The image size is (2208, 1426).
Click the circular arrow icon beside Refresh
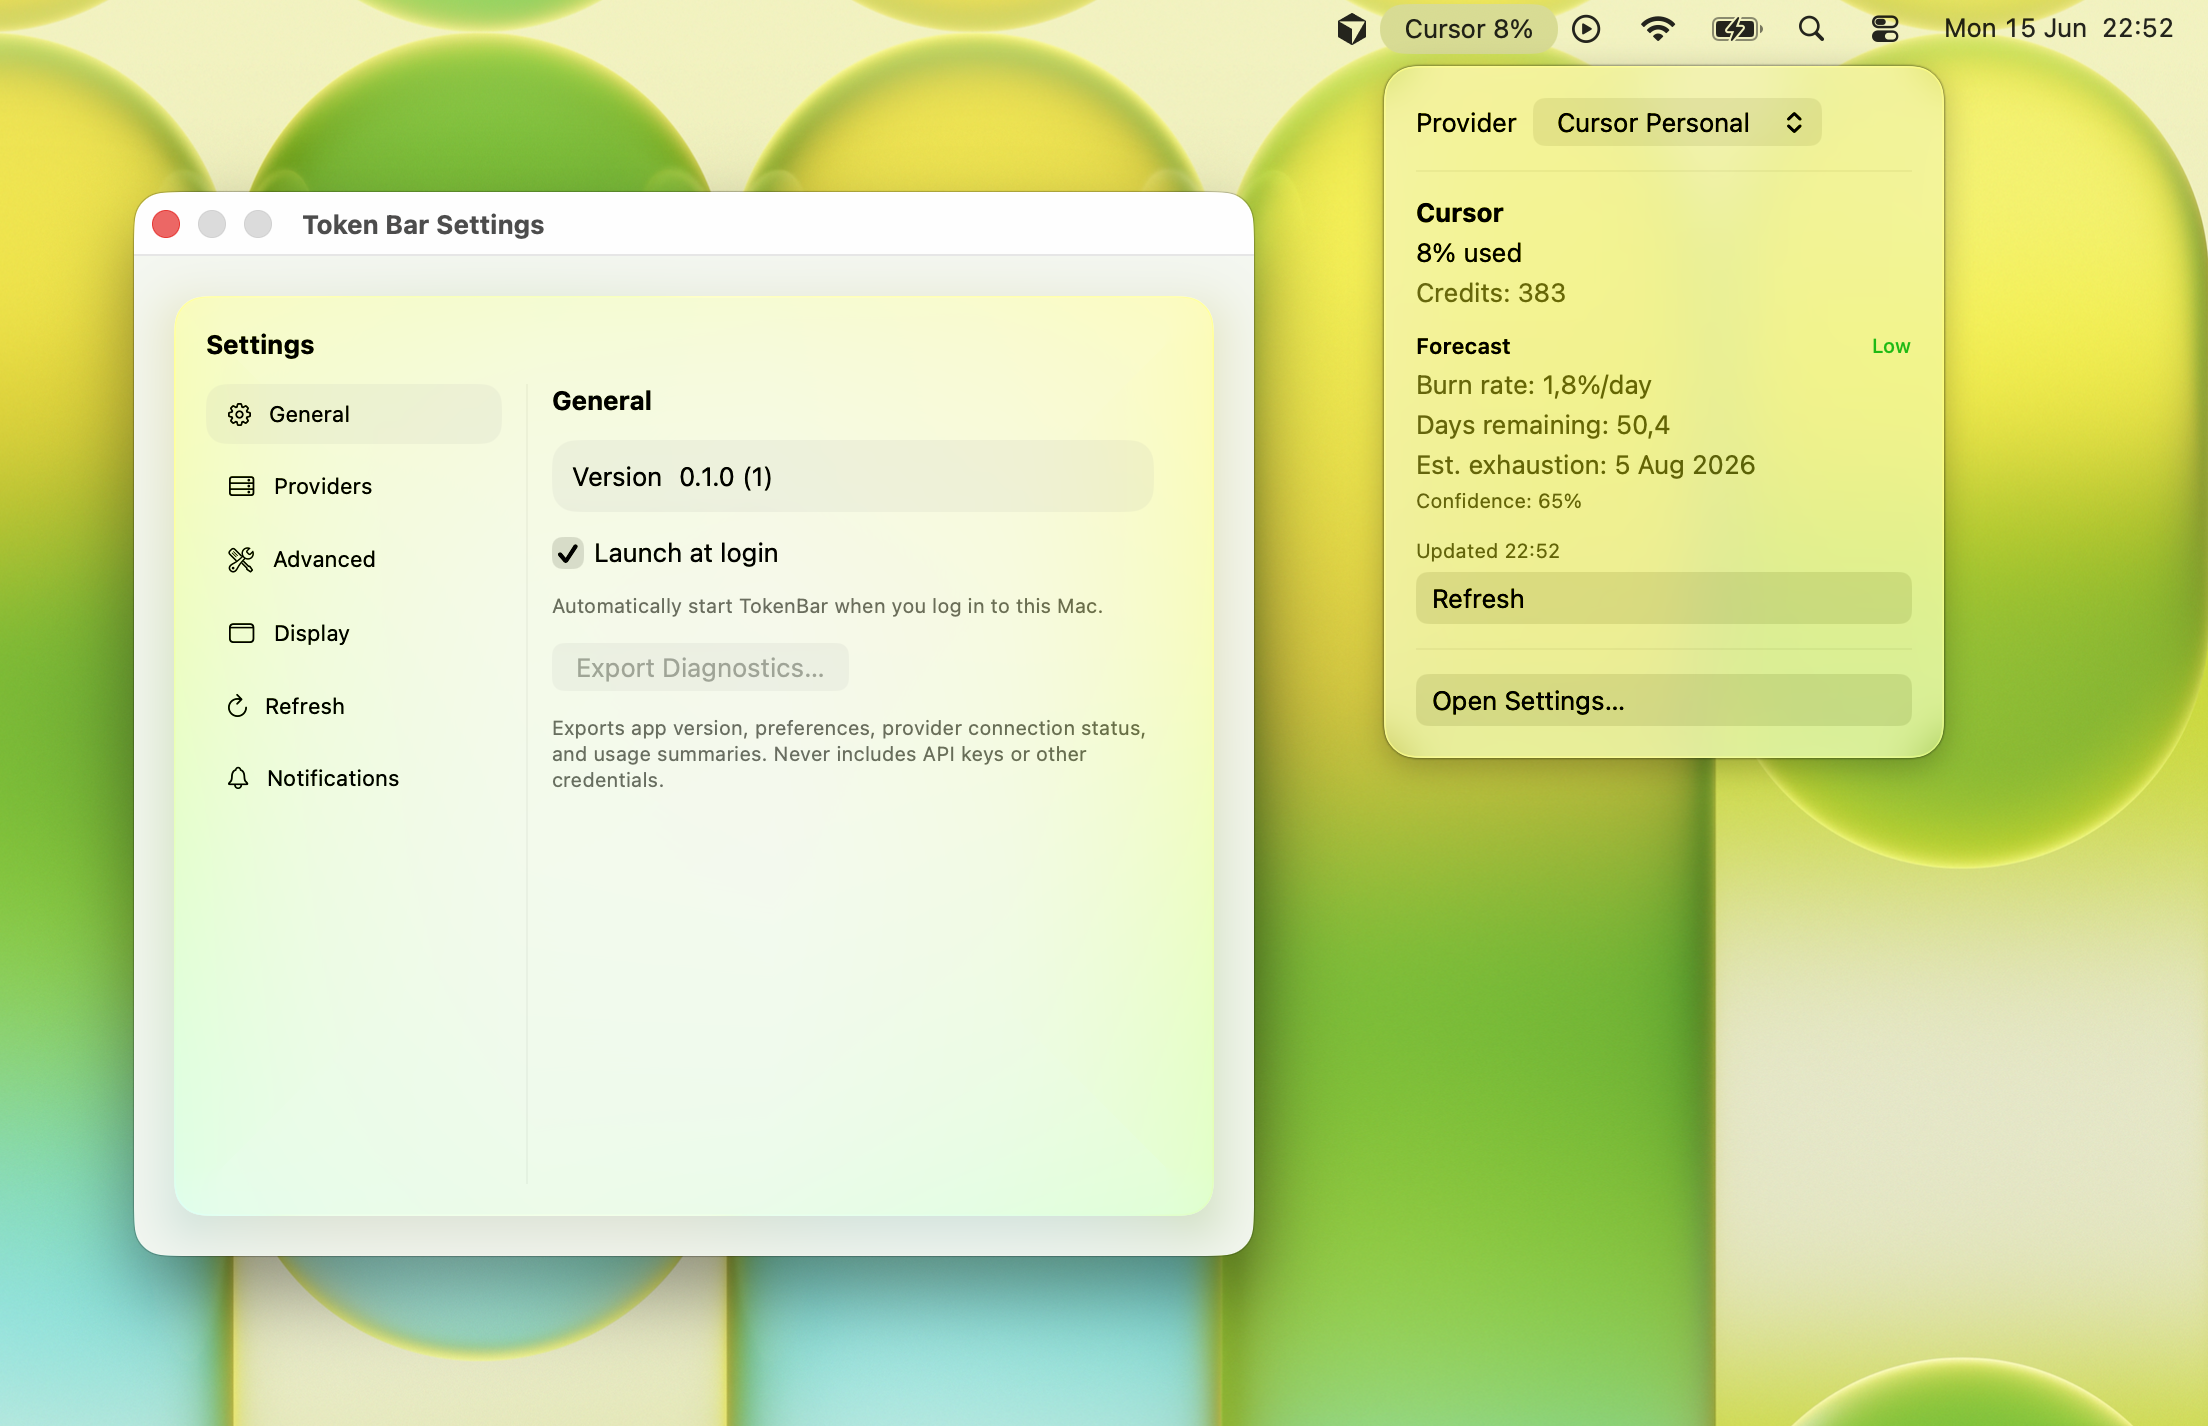click(237, 706)
